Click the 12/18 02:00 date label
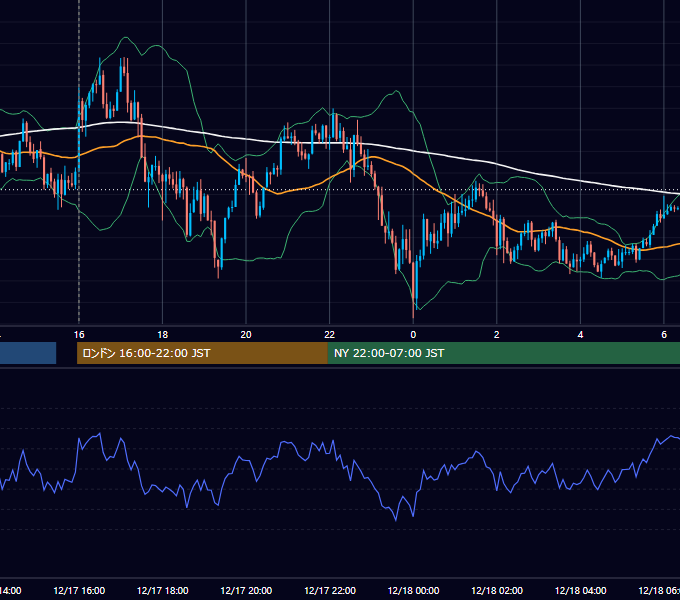 [497, 590]
